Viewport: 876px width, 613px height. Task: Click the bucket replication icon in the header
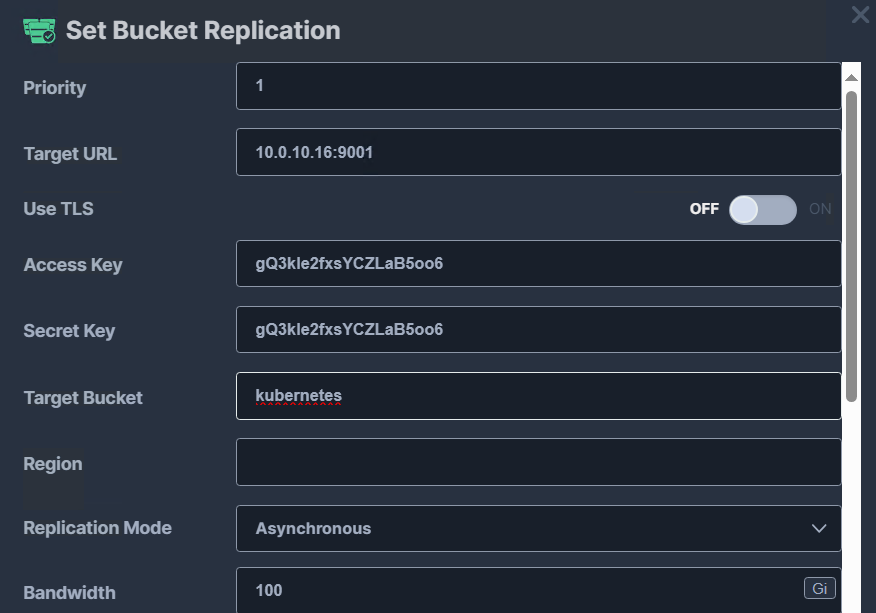click(x=39, y=31)
